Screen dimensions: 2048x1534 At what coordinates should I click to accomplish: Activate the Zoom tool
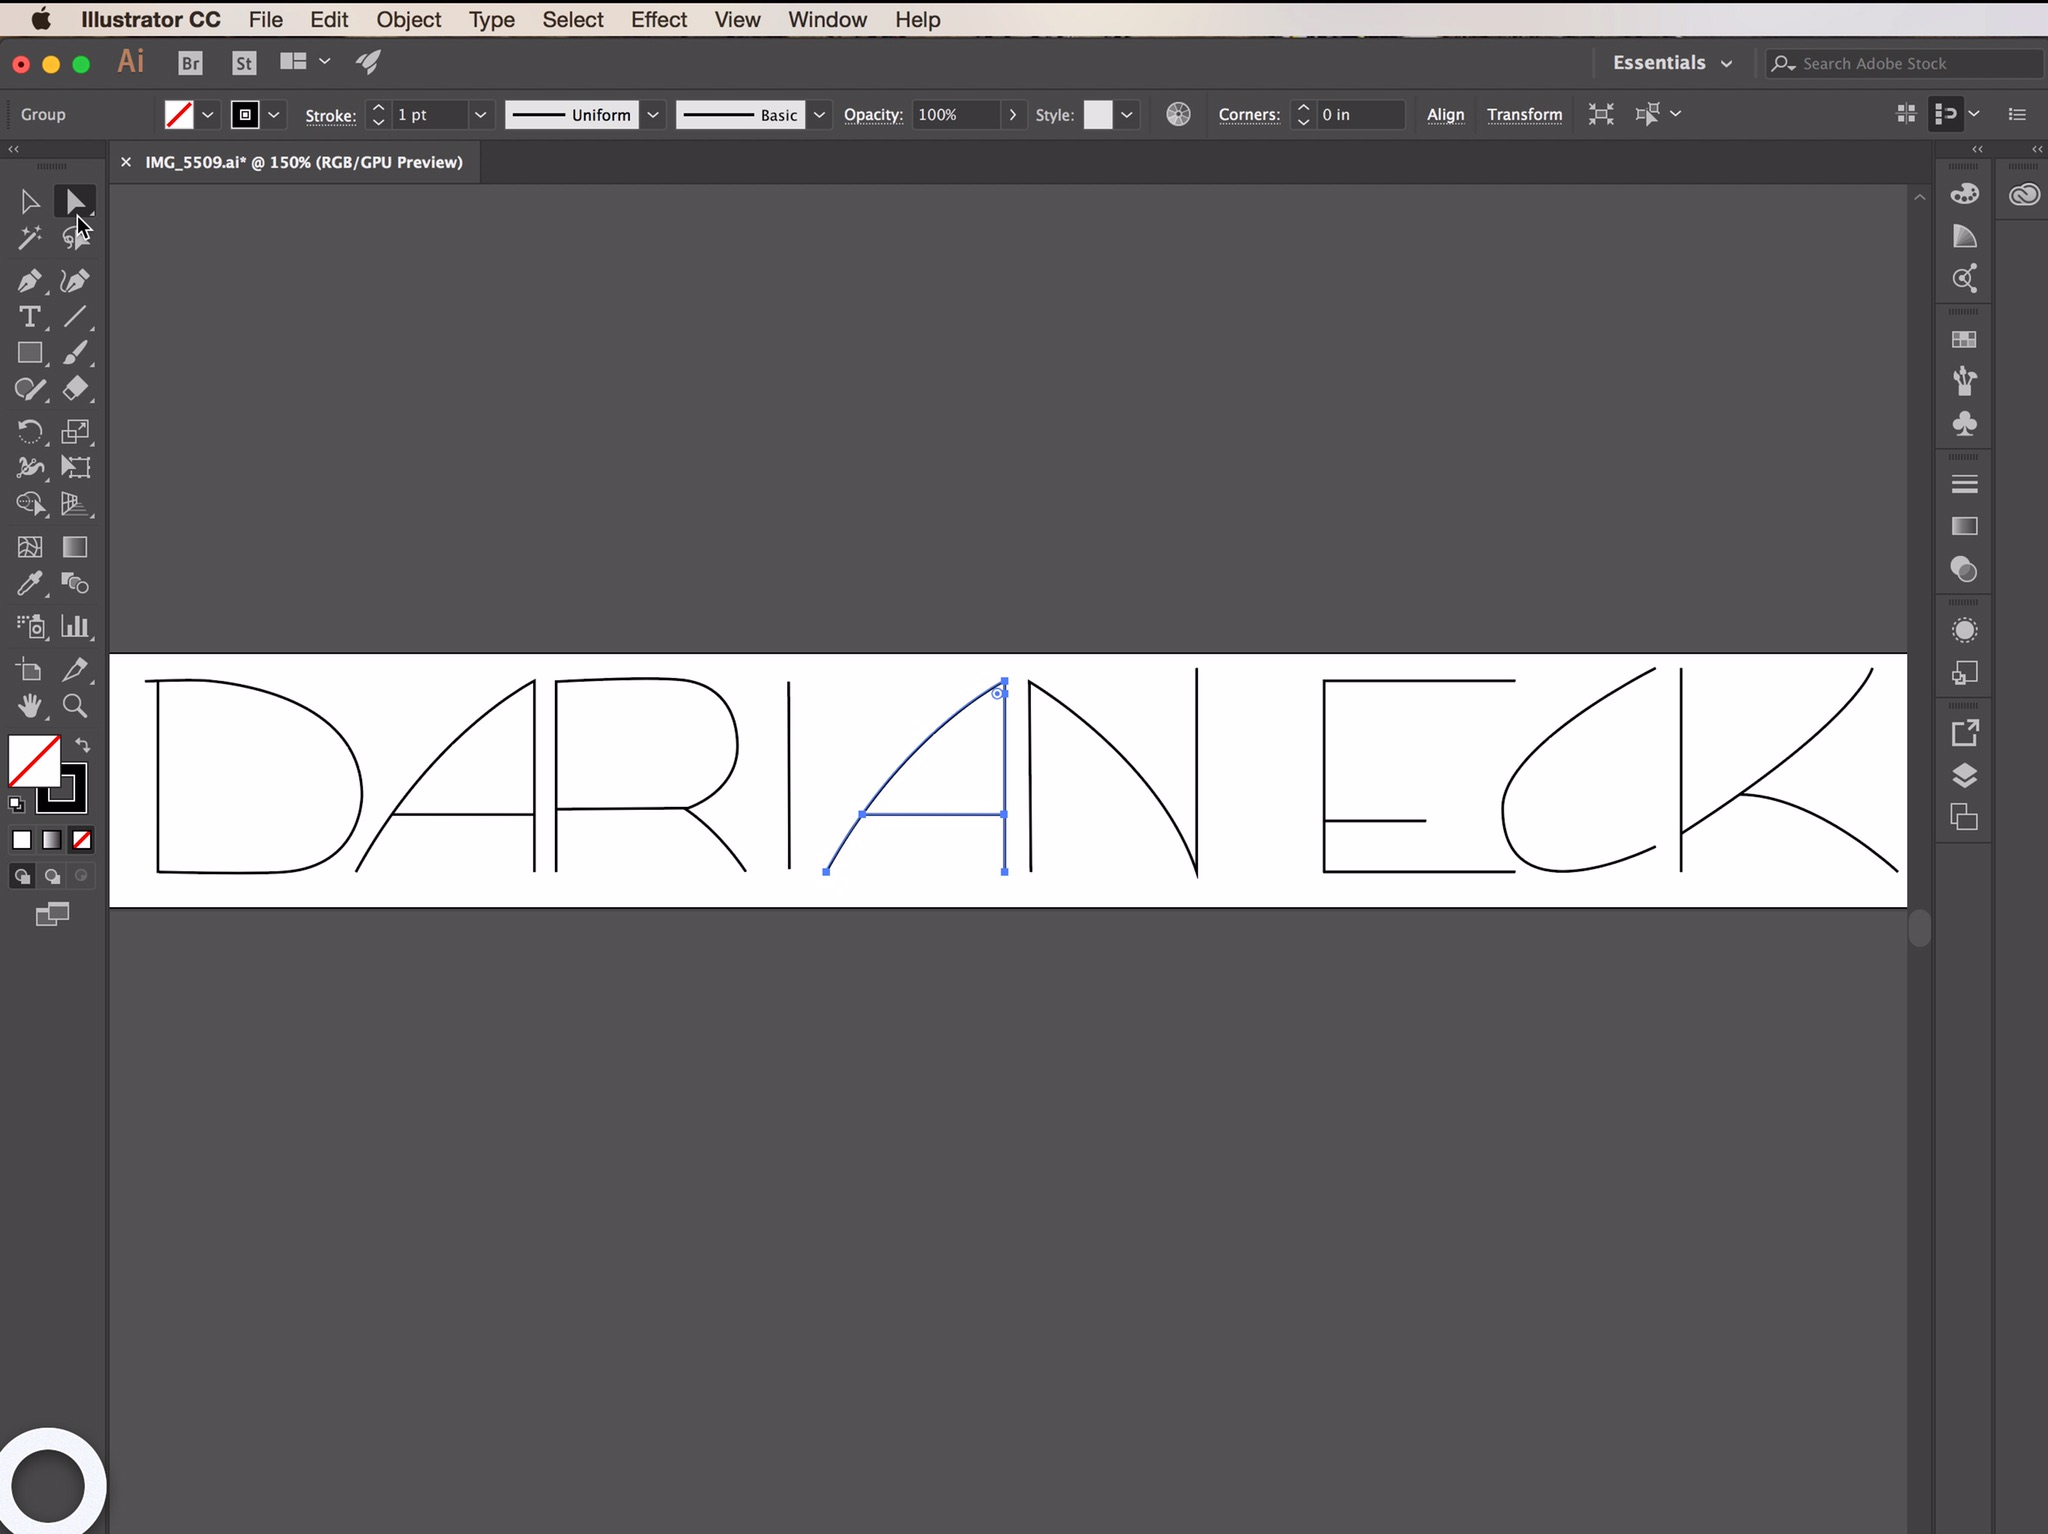tap(75, 706)
